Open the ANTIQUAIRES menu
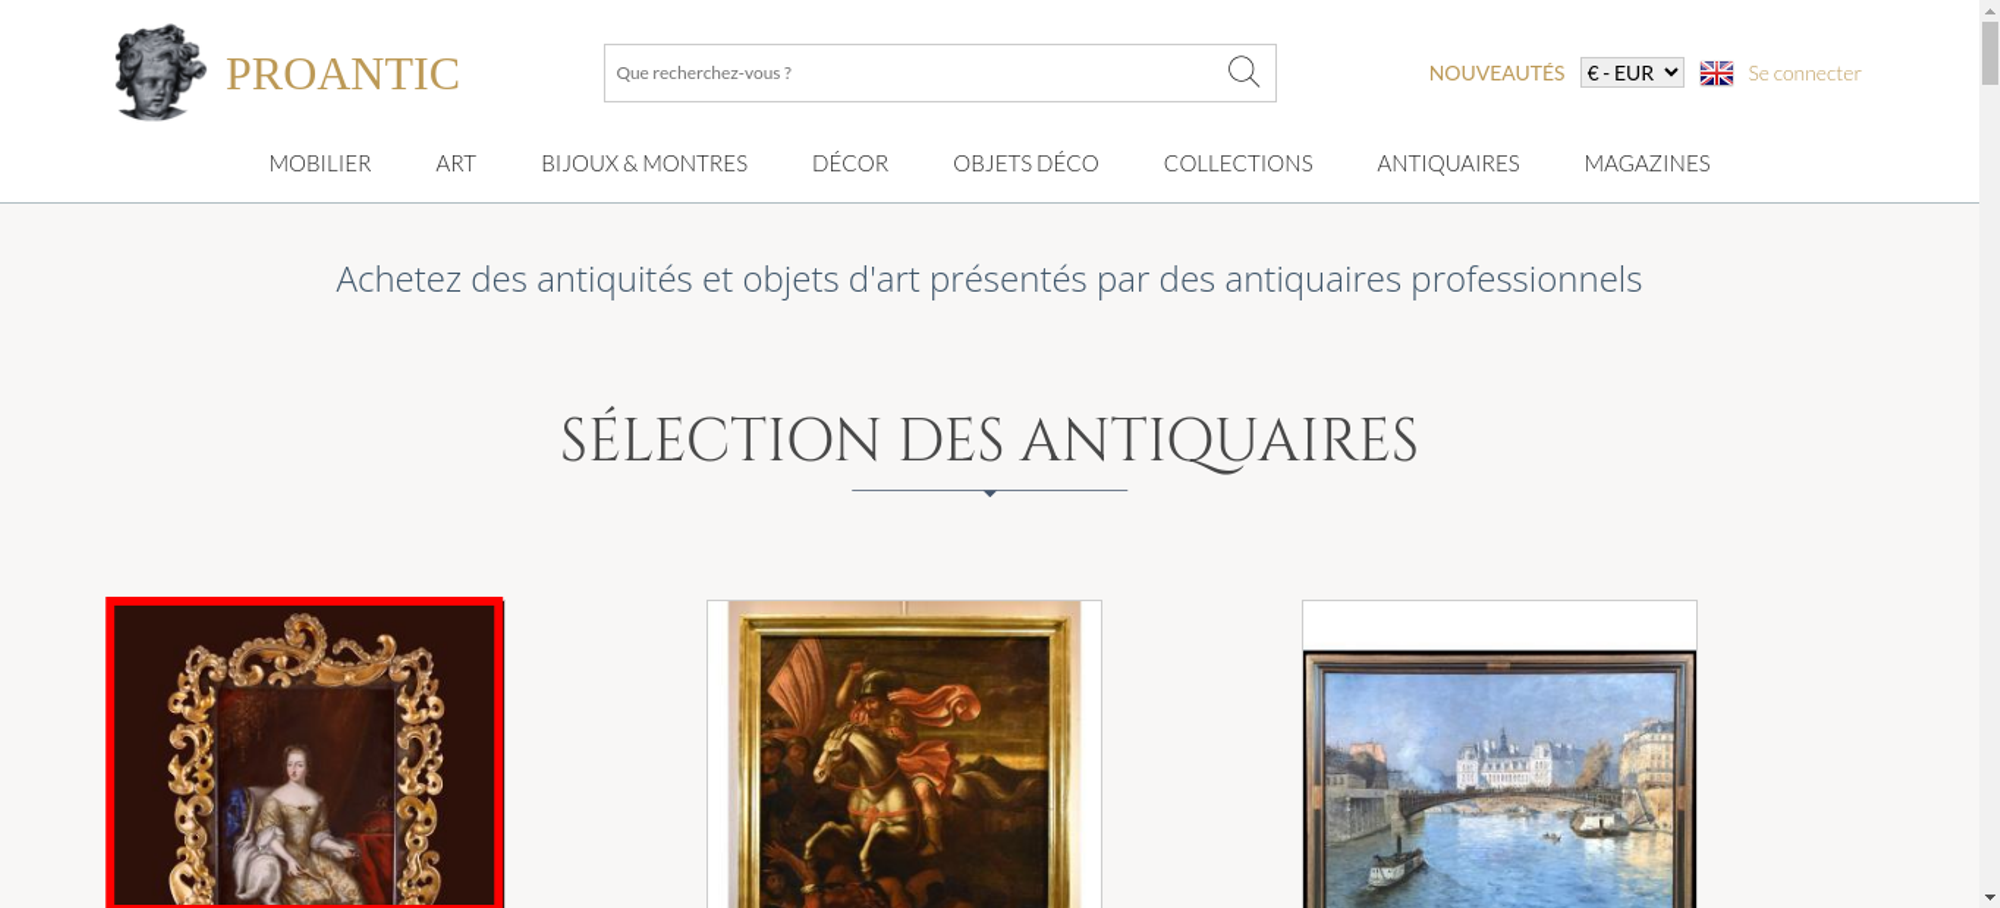This screenshot has height=908, width=2000. 1448,163
